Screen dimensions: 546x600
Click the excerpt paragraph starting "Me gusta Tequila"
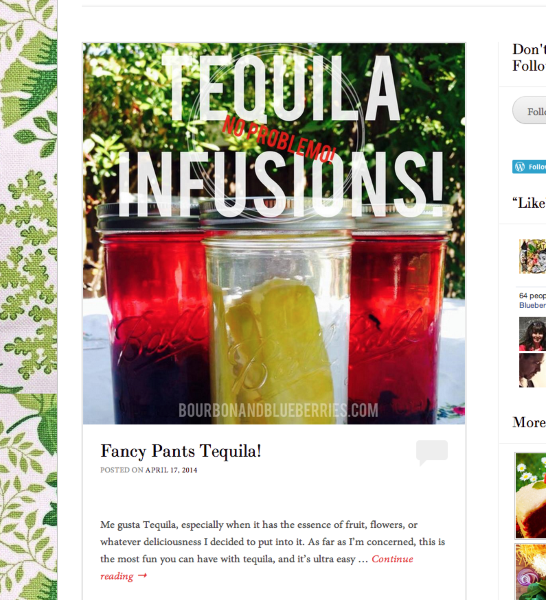pos(272,550)
